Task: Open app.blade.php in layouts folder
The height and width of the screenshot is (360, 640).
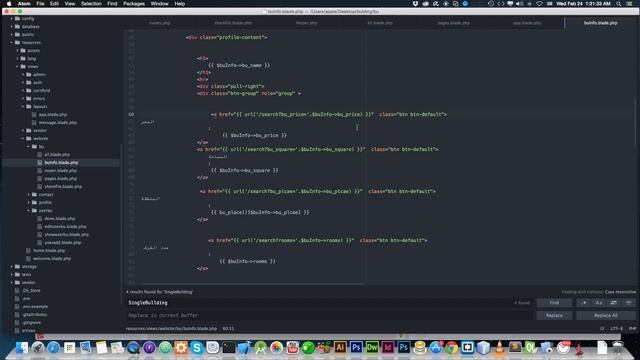Action: (53, 114)
